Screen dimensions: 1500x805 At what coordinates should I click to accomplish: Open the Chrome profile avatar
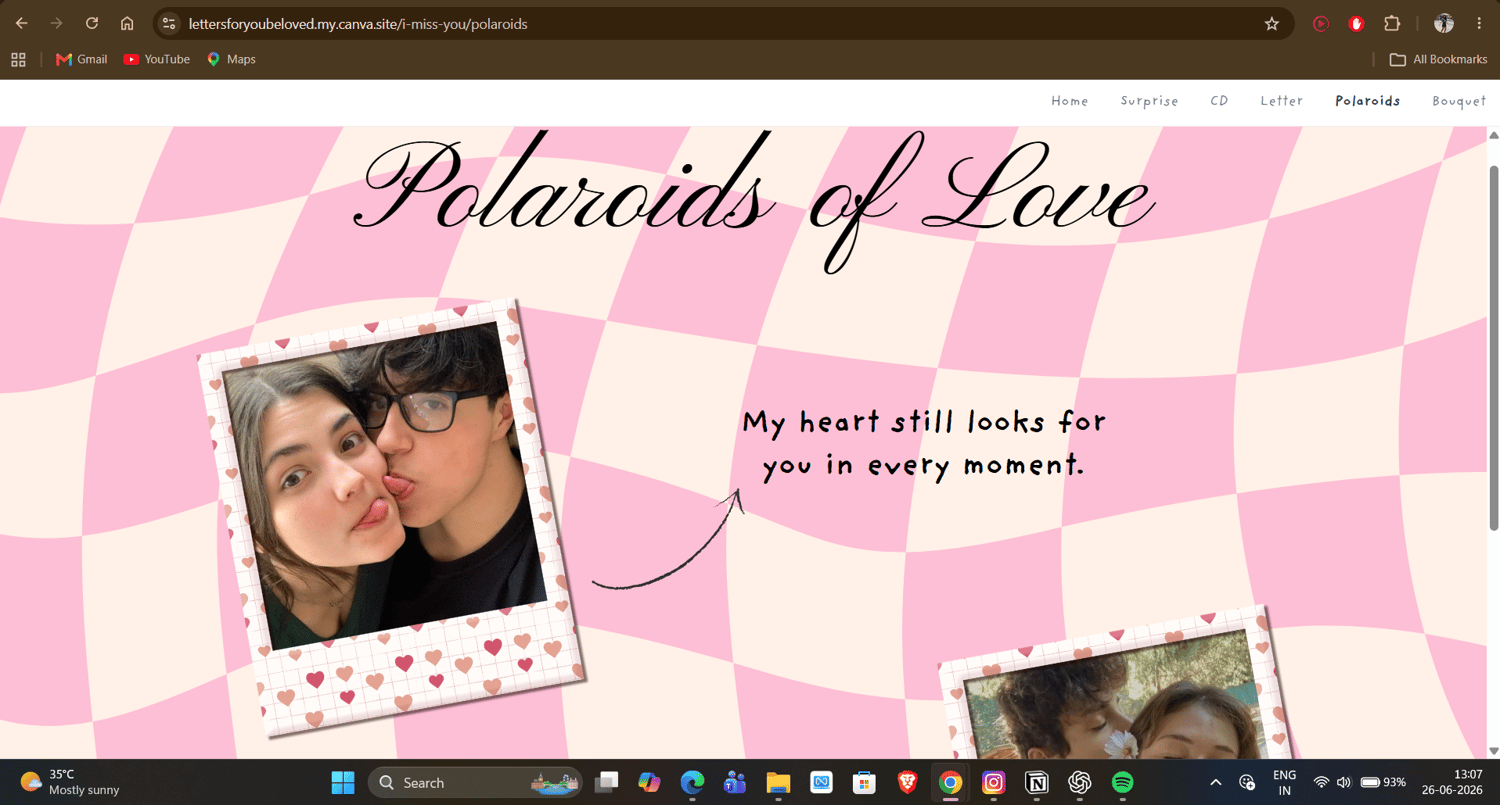coord(1443,23)
